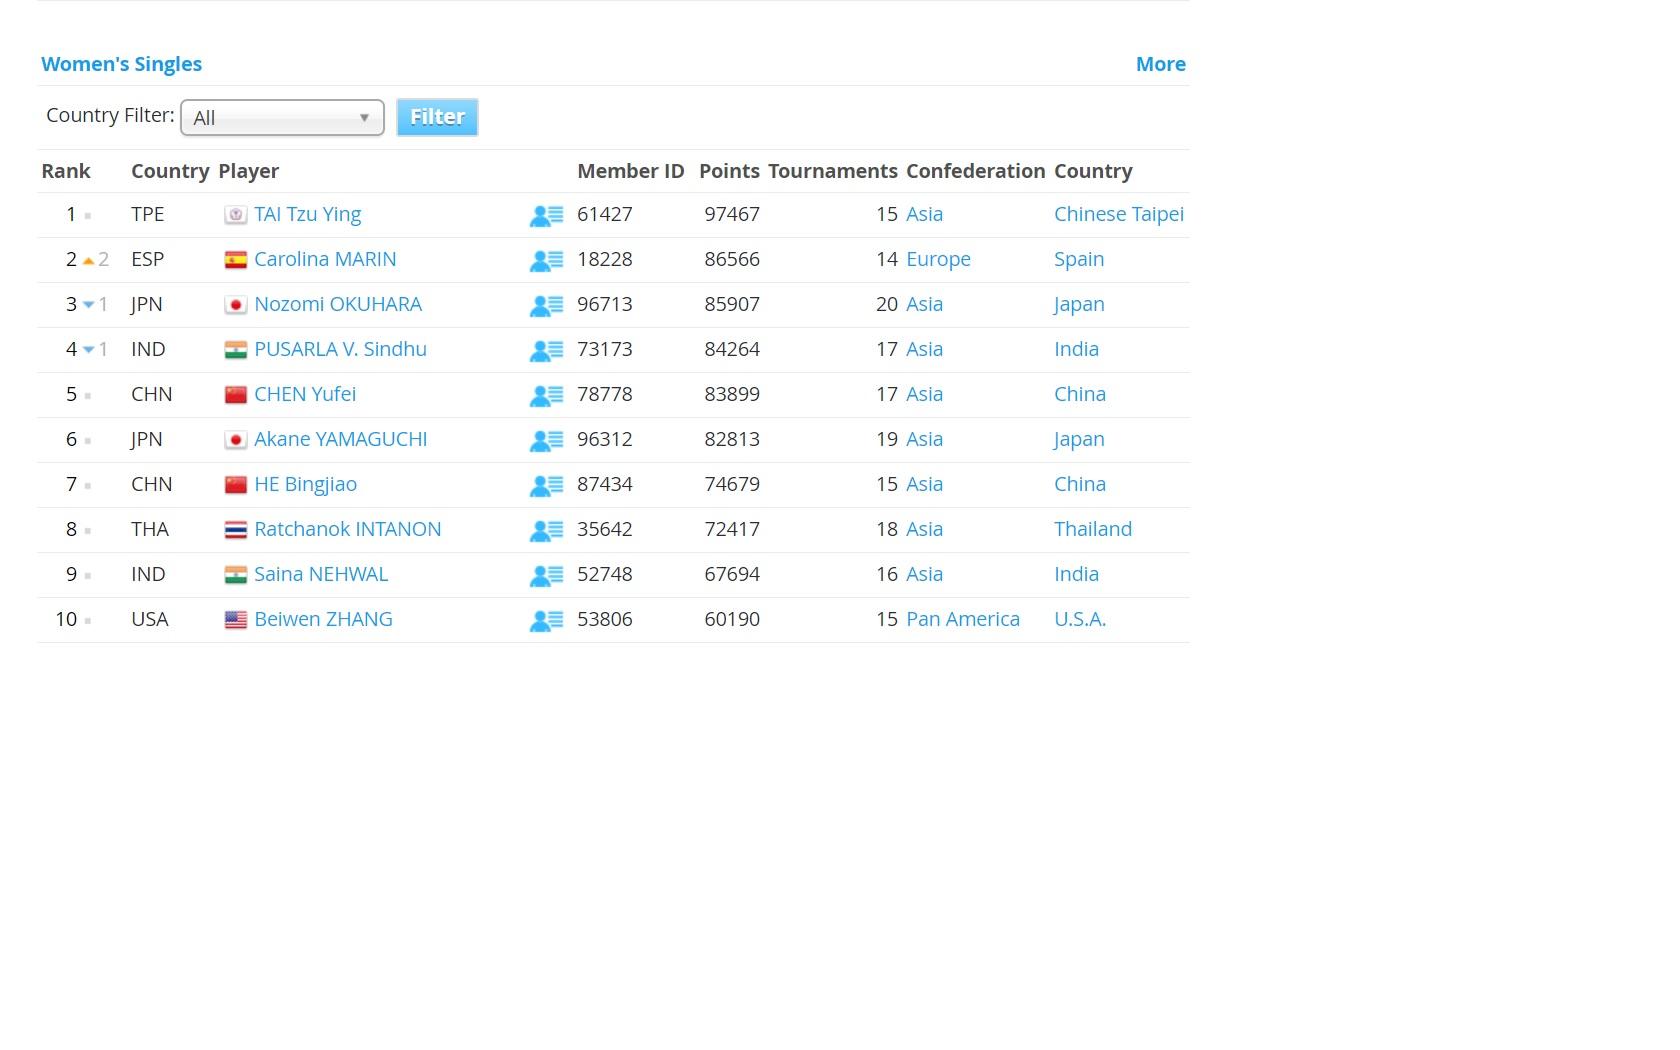1680x1050 pixels.
Task: Open the Country Filter dropdown
Action: pos(282,118)
